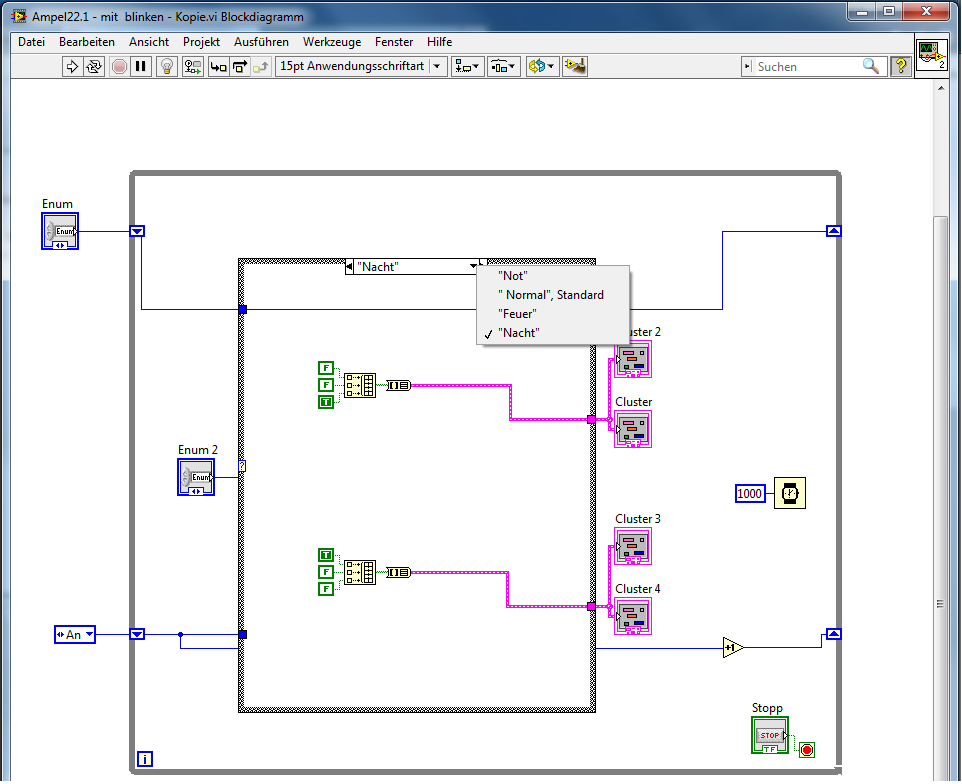Click the yellow context help question mark

point(900,66)
